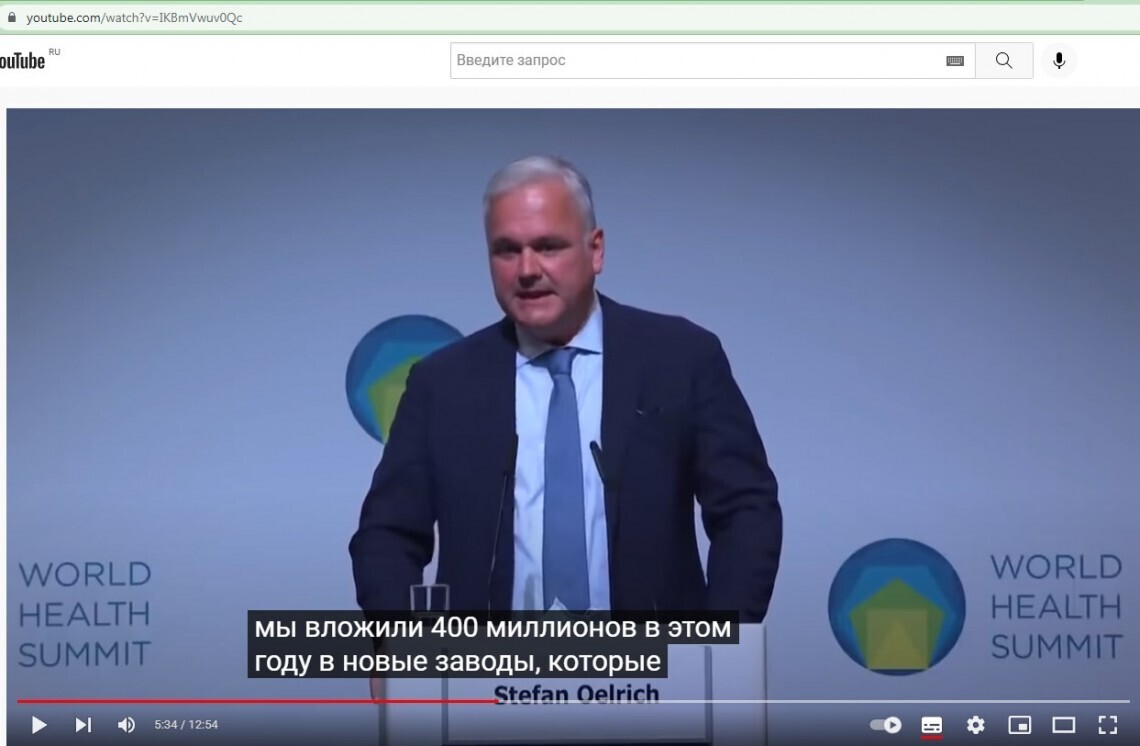Image resolution: width=1140 pixels, height=746 pixels.
Task: Skip to the next video
Action: click(x=83, y=725)
